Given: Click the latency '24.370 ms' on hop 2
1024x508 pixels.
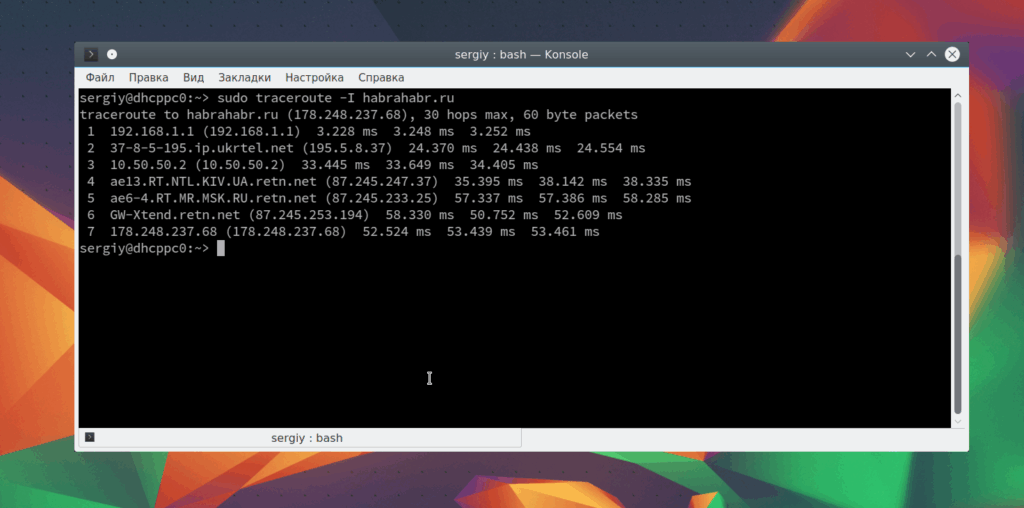Looking at the screenshot, I should coord(442,149).
